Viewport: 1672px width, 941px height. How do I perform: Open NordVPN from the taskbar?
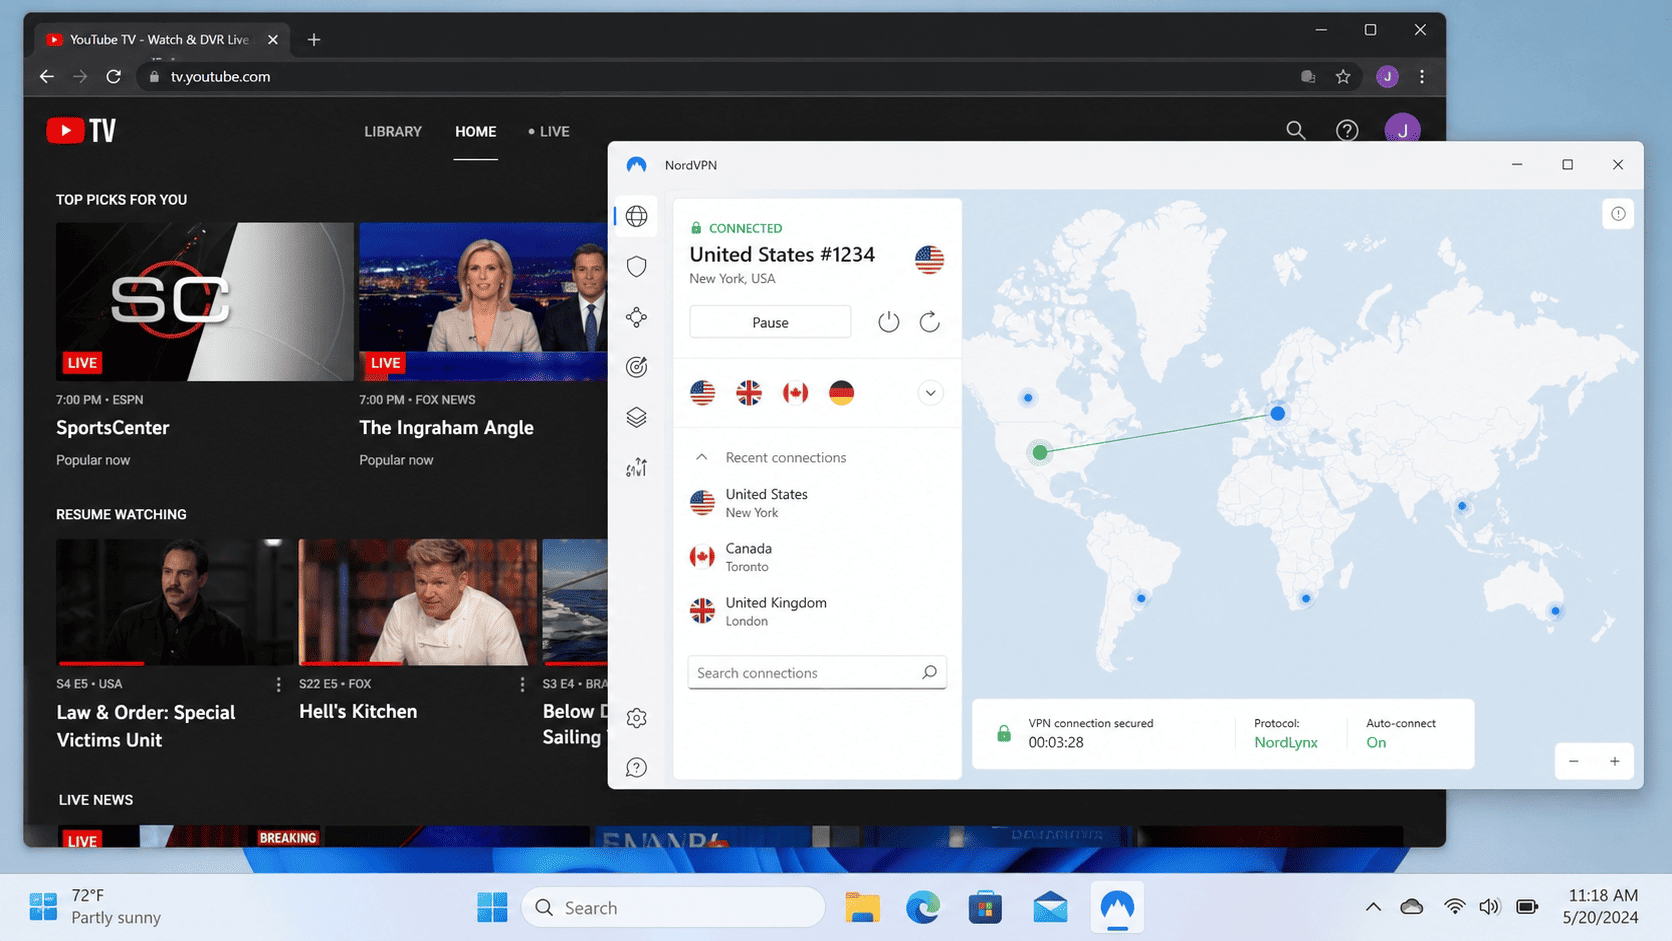tap(1117, 907)
